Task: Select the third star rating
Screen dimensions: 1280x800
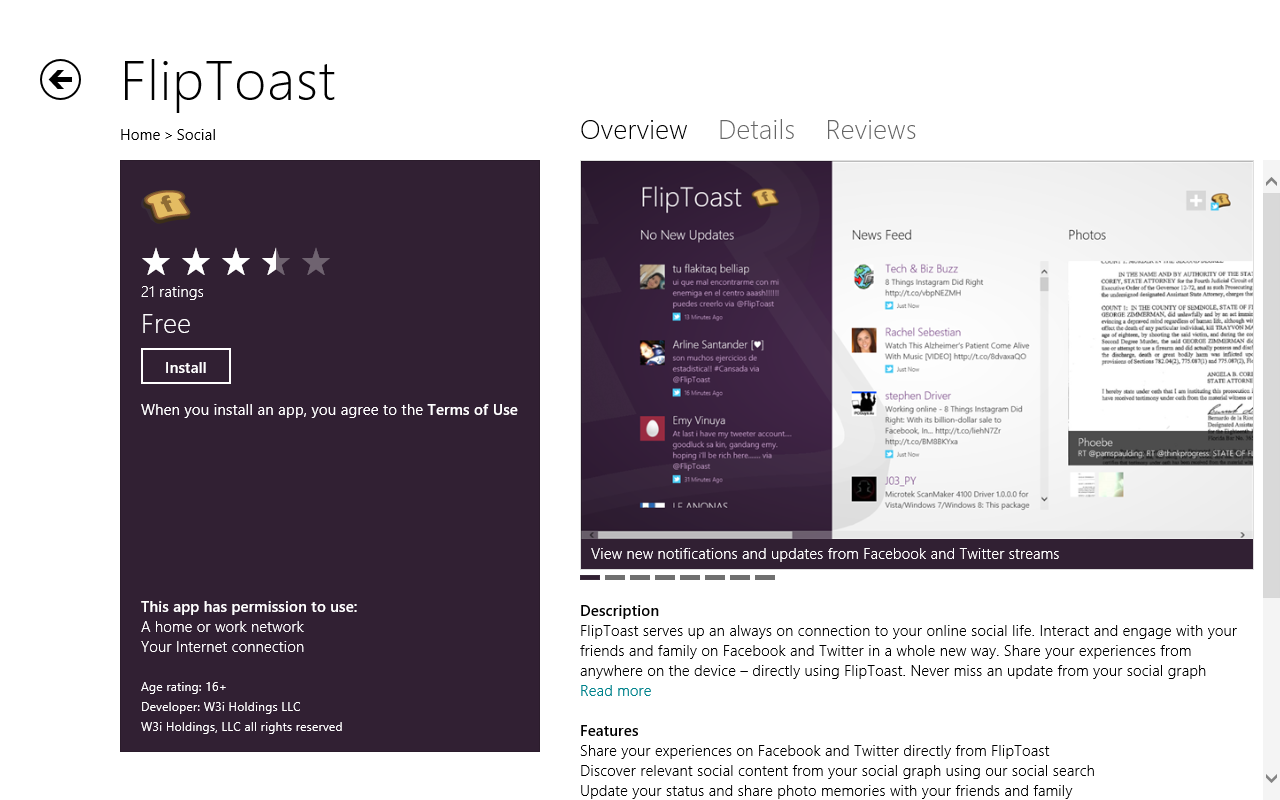Action: pos(236,263)
